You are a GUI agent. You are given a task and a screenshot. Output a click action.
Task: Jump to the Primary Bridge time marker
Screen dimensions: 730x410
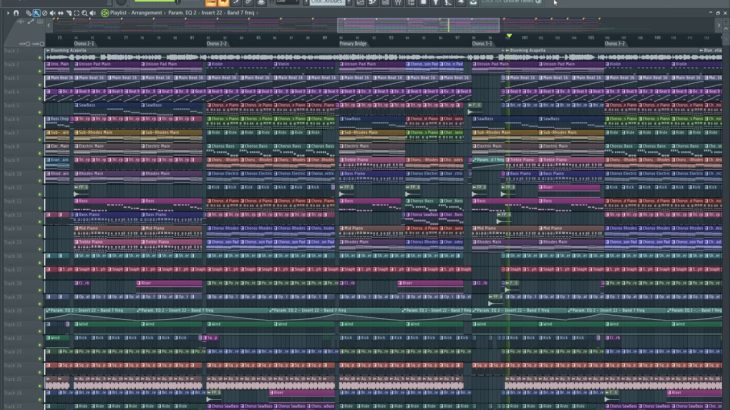pos(353,44)
